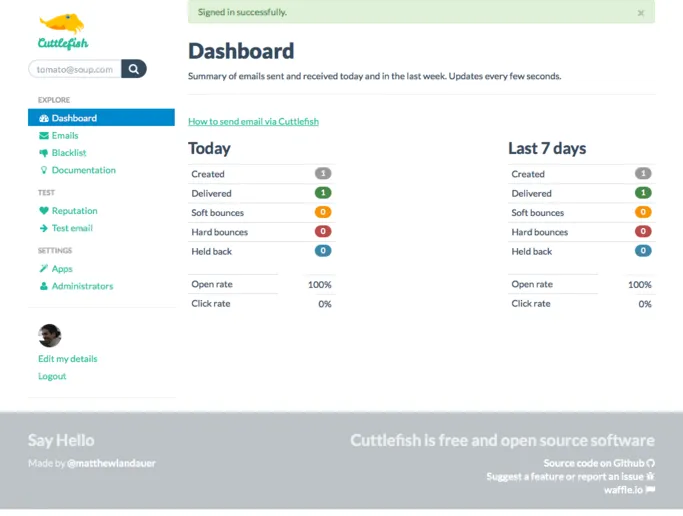Log out using the Logout link
The width and height of the screenshot is (683, 516).
pyautogui.click(x=52, y=377)
